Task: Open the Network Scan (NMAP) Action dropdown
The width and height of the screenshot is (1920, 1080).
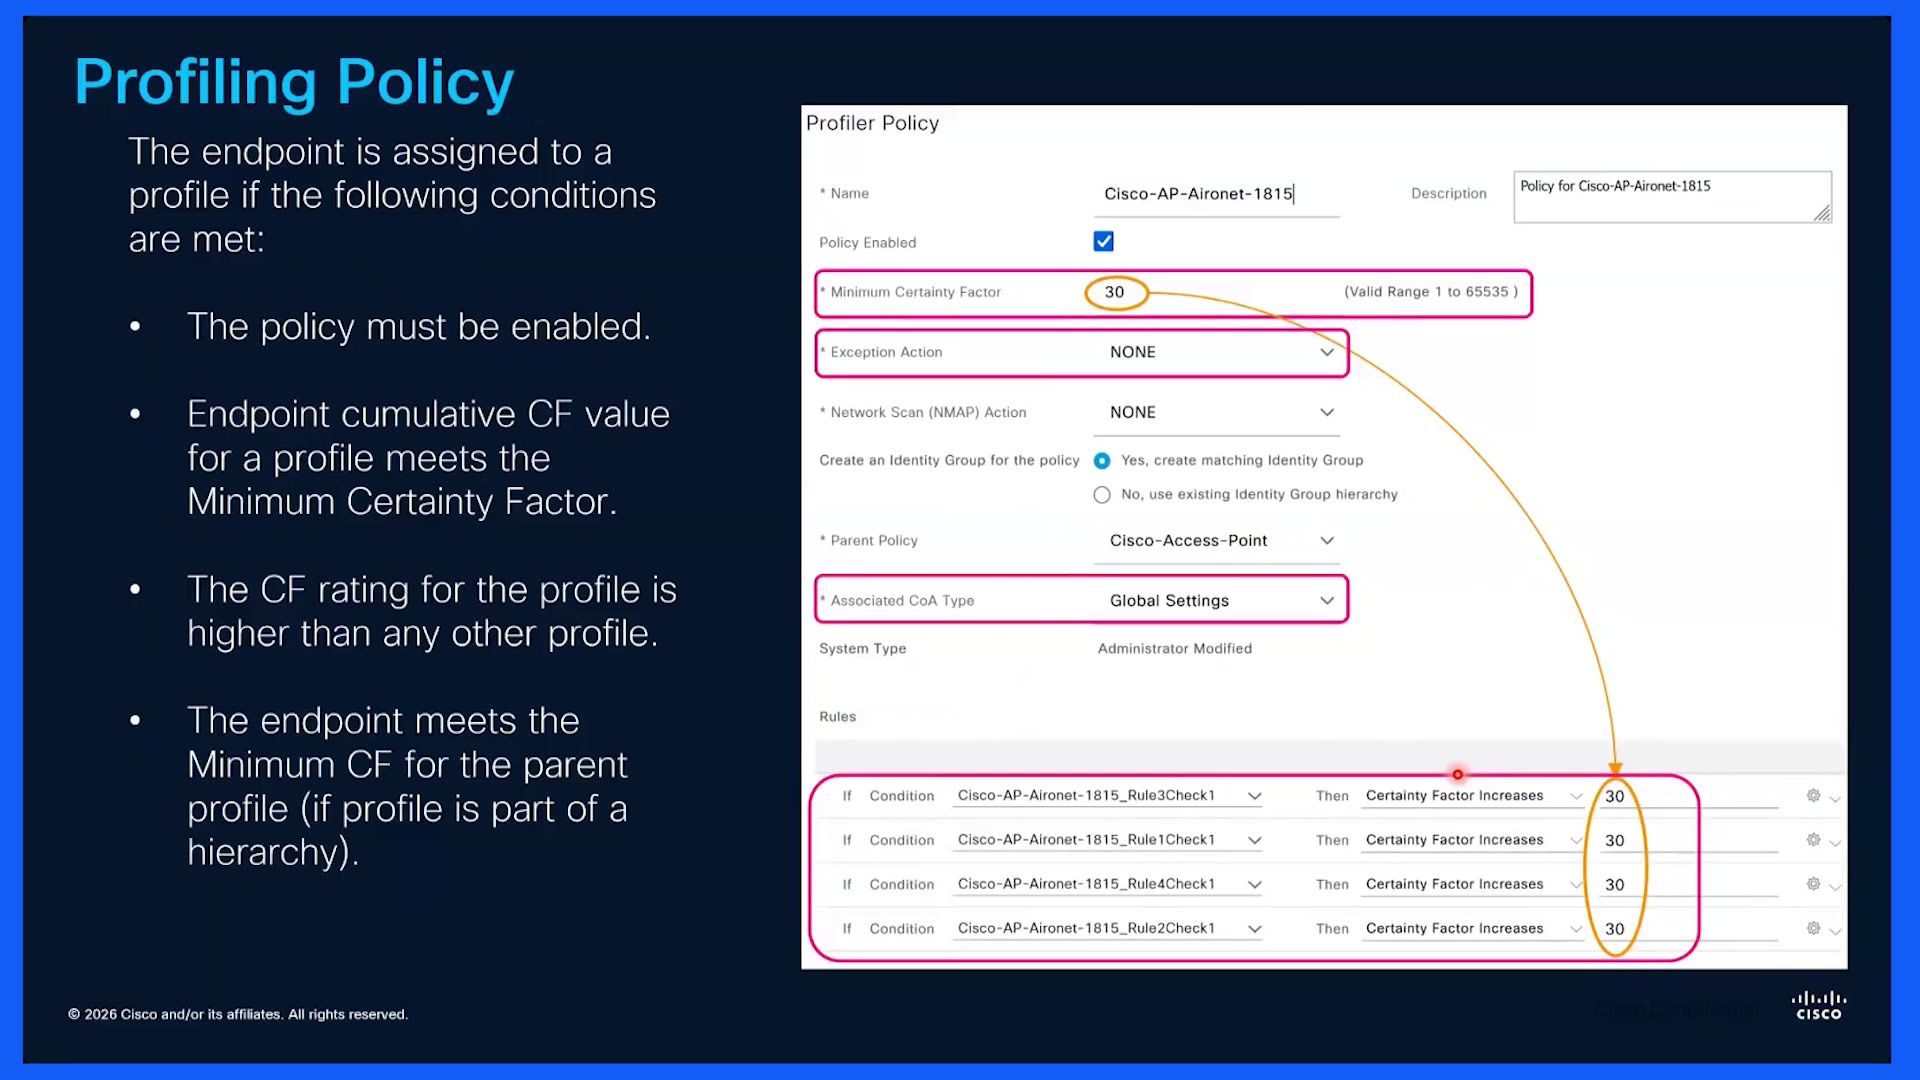Action: click(1217, 412)
